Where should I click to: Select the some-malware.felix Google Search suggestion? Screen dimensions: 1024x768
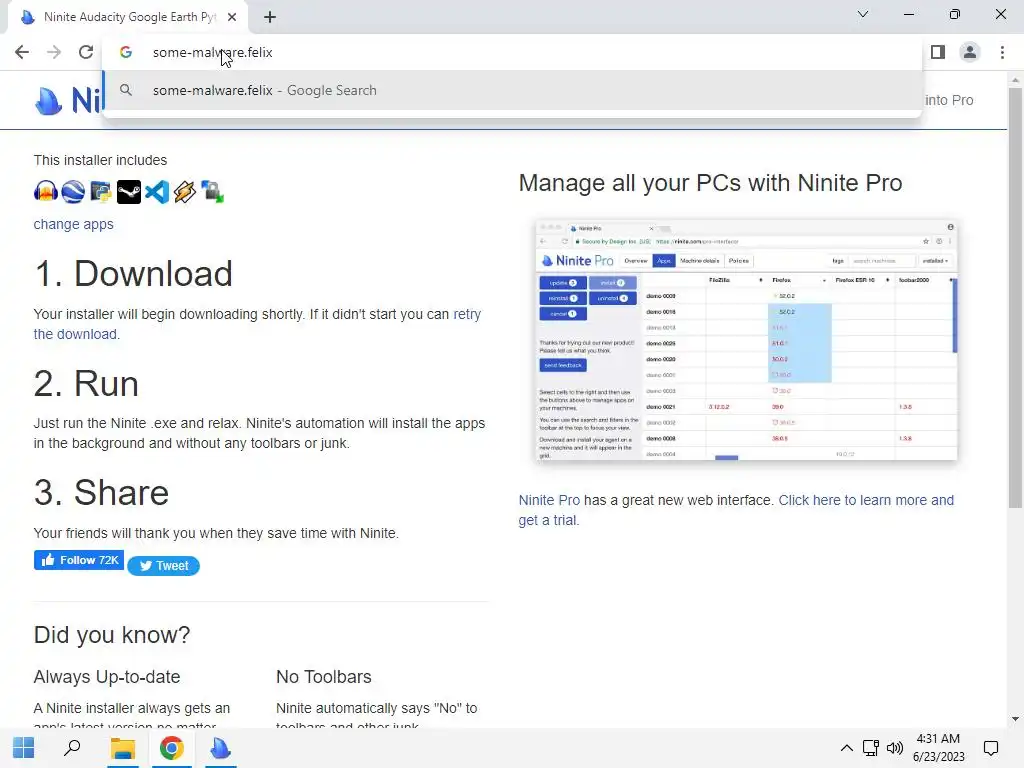(x=512, y=90)
